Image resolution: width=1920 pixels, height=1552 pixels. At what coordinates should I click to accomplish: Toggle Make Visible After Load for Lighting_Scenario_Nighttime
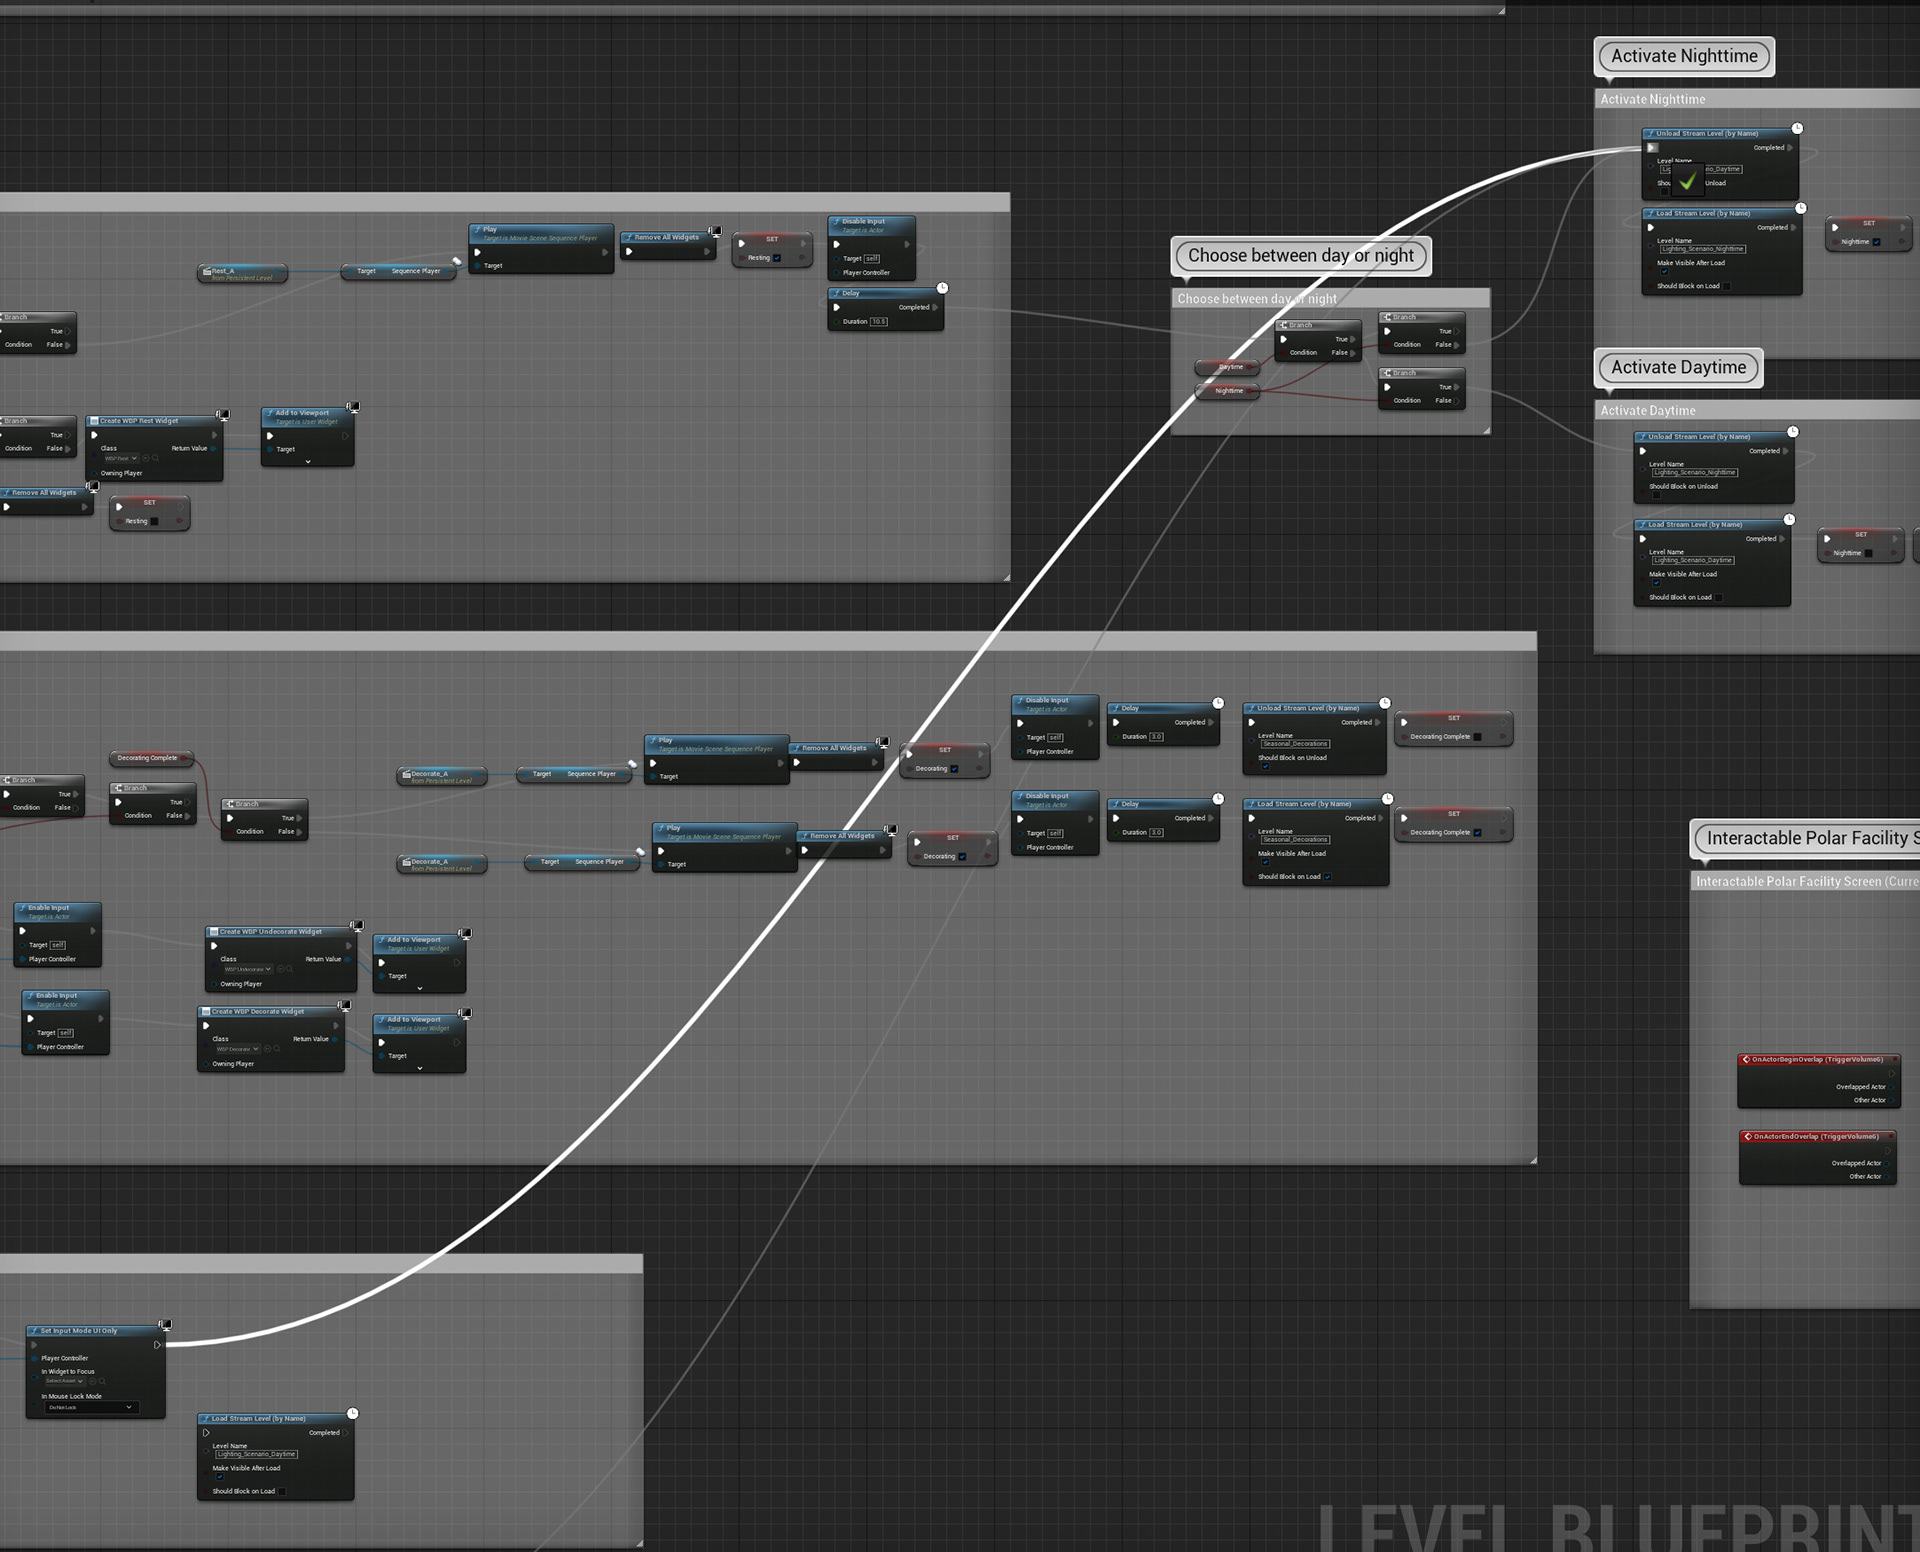[1664, 272]
